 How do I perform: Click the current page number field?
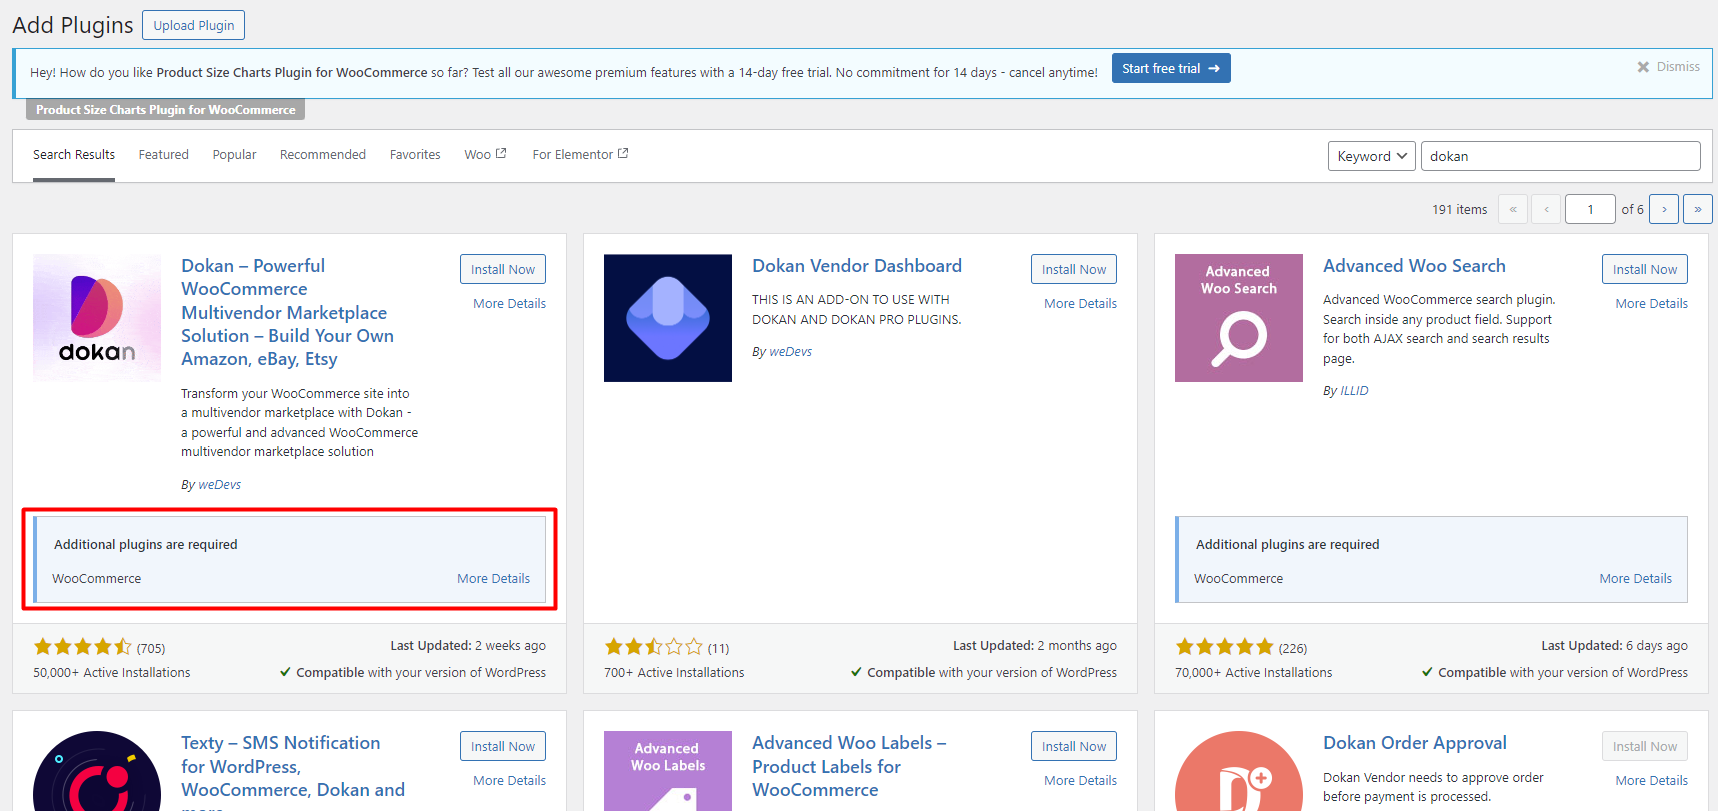pyautogui.click(x=1590, y=209)
